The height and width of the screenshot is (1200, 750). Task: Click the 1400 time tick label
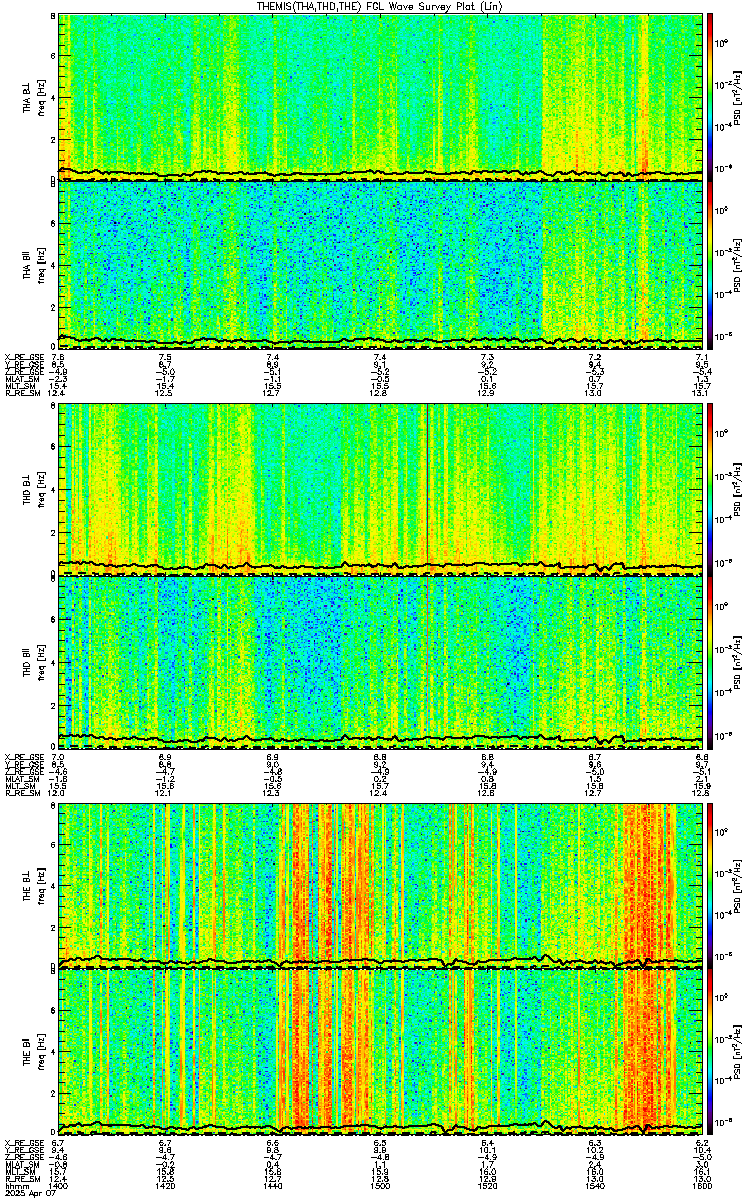coord(58,1187)
